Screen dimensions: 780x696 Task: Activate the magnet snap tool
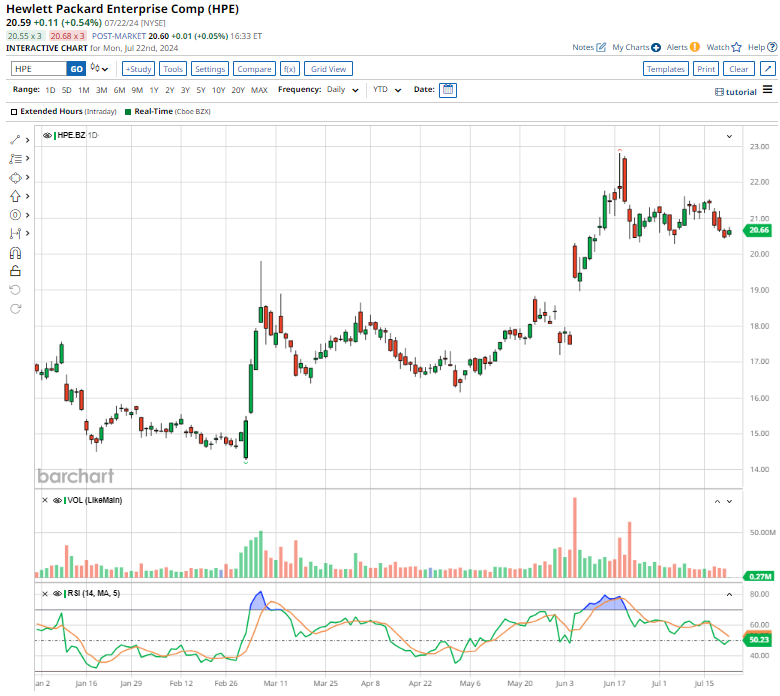[x=15, y=252]
